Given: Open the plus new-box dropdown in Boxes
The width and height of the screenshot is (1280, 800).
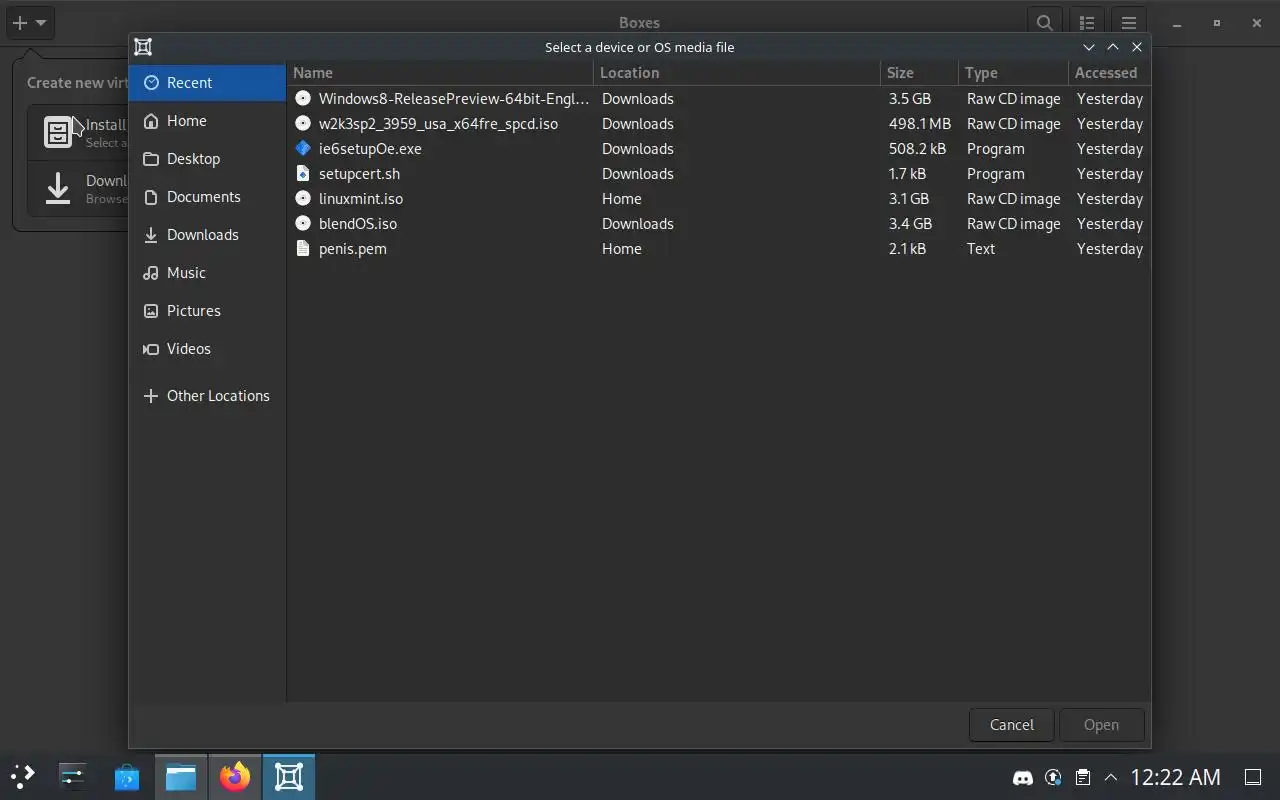Looking at the screenshot, I should tap(29, 23).
